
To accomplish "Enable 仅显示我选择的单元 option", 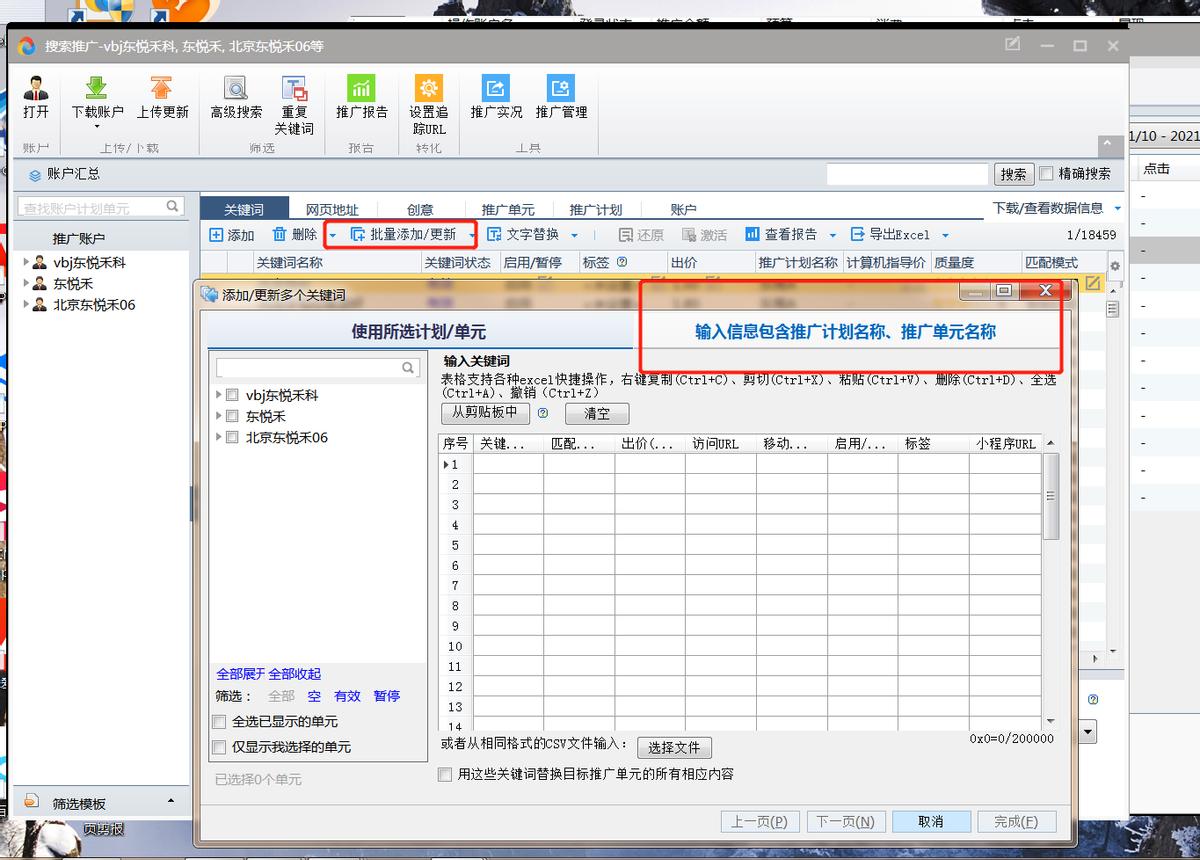I will pyautogui.click(x=217, y=746).
